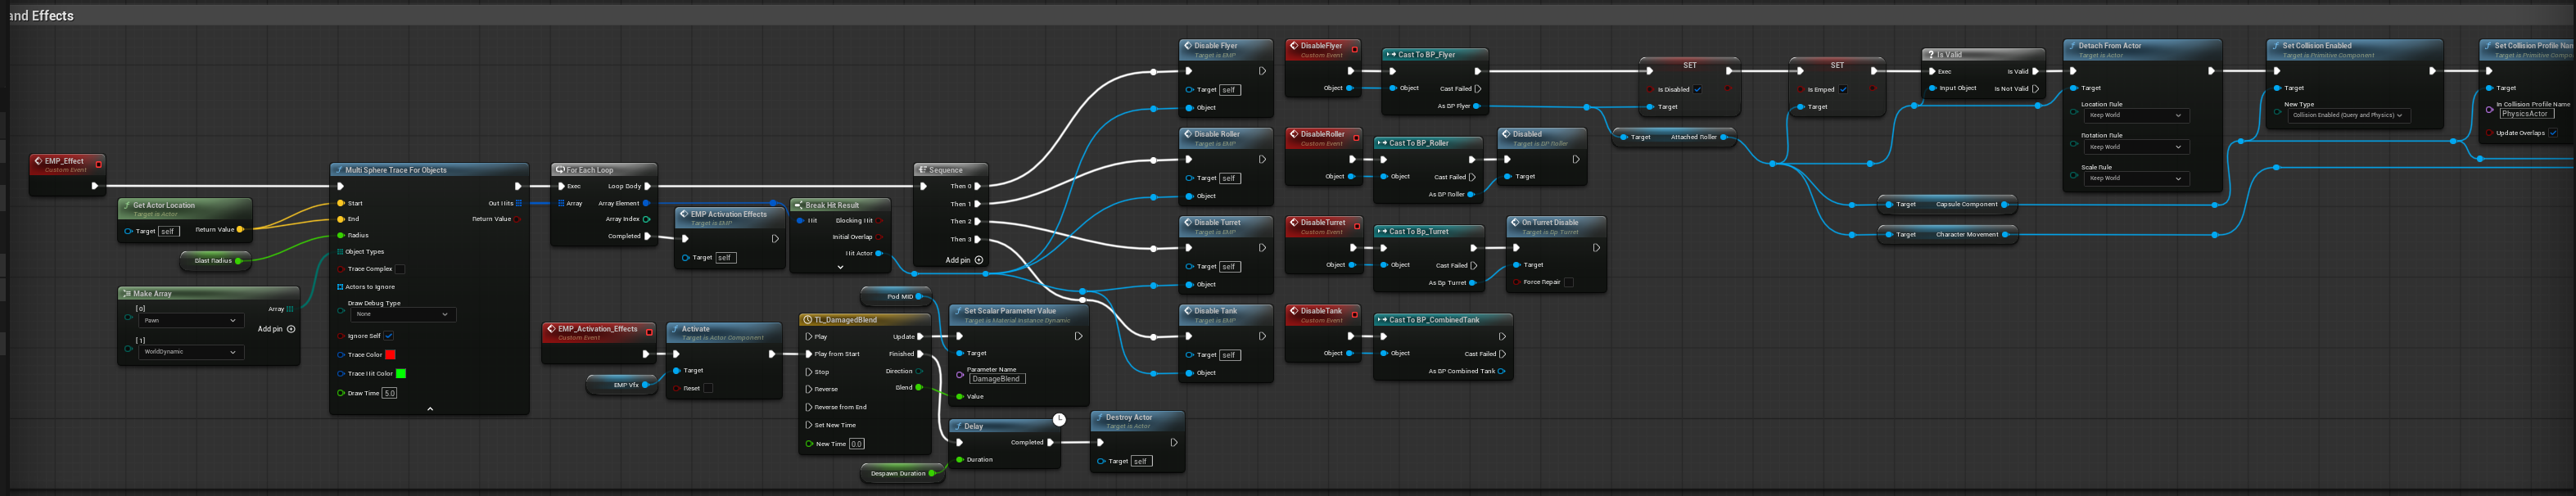Click the Cast To BP_Flyer cast icon

click(x=1390, y=55)
